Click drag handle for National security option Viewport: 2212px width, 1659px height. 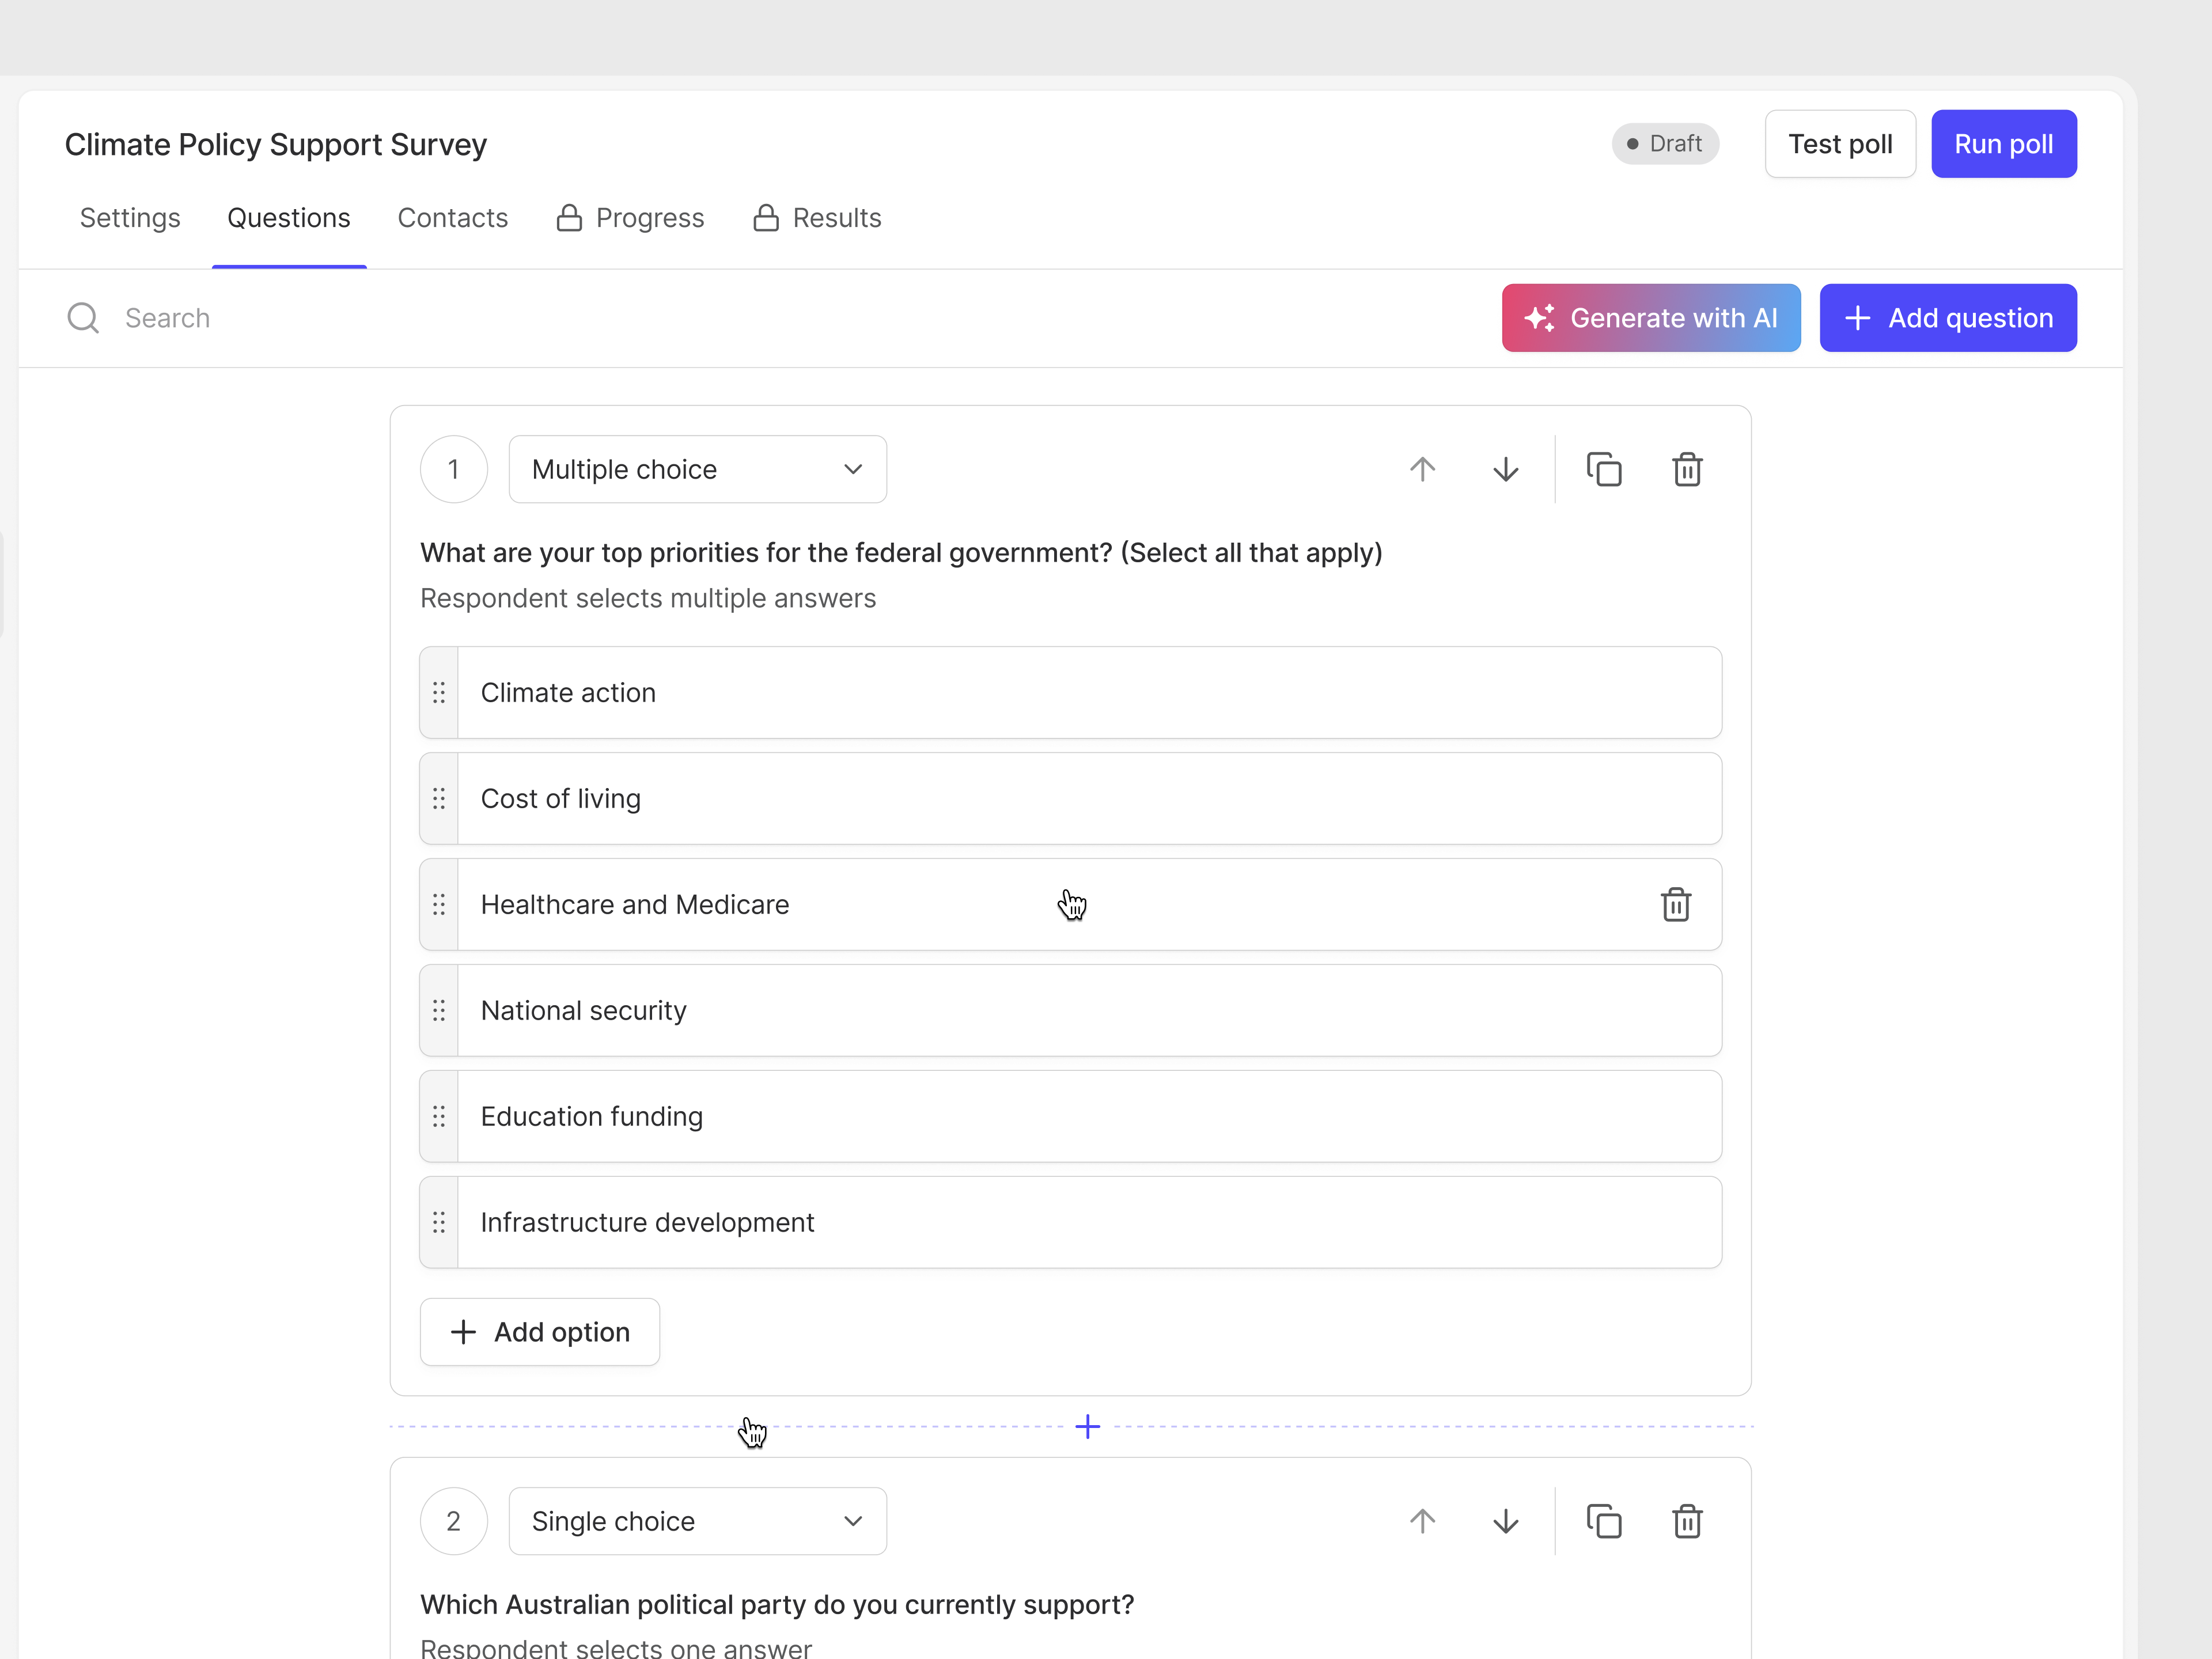pyautogui.click(x=439, y=1010)
